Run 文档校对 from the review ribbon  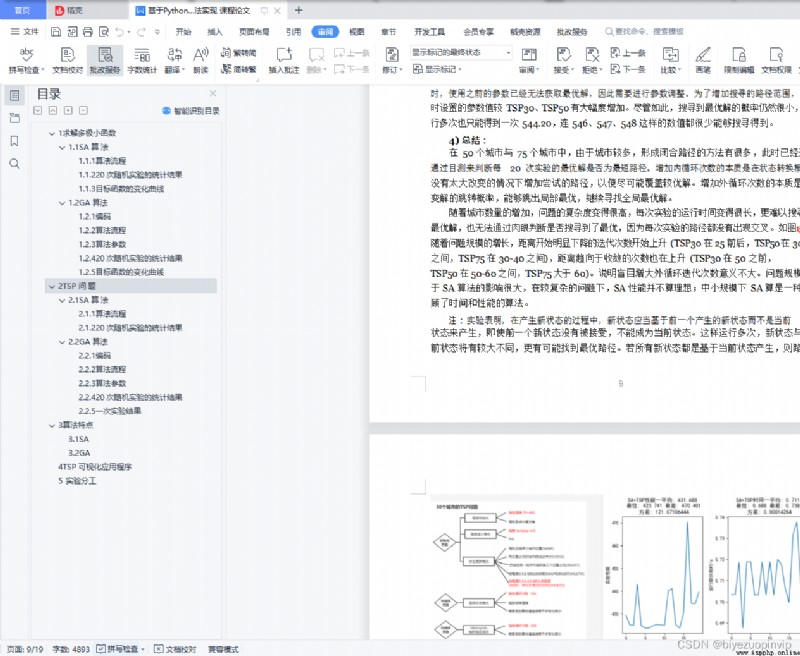[67, 61]
